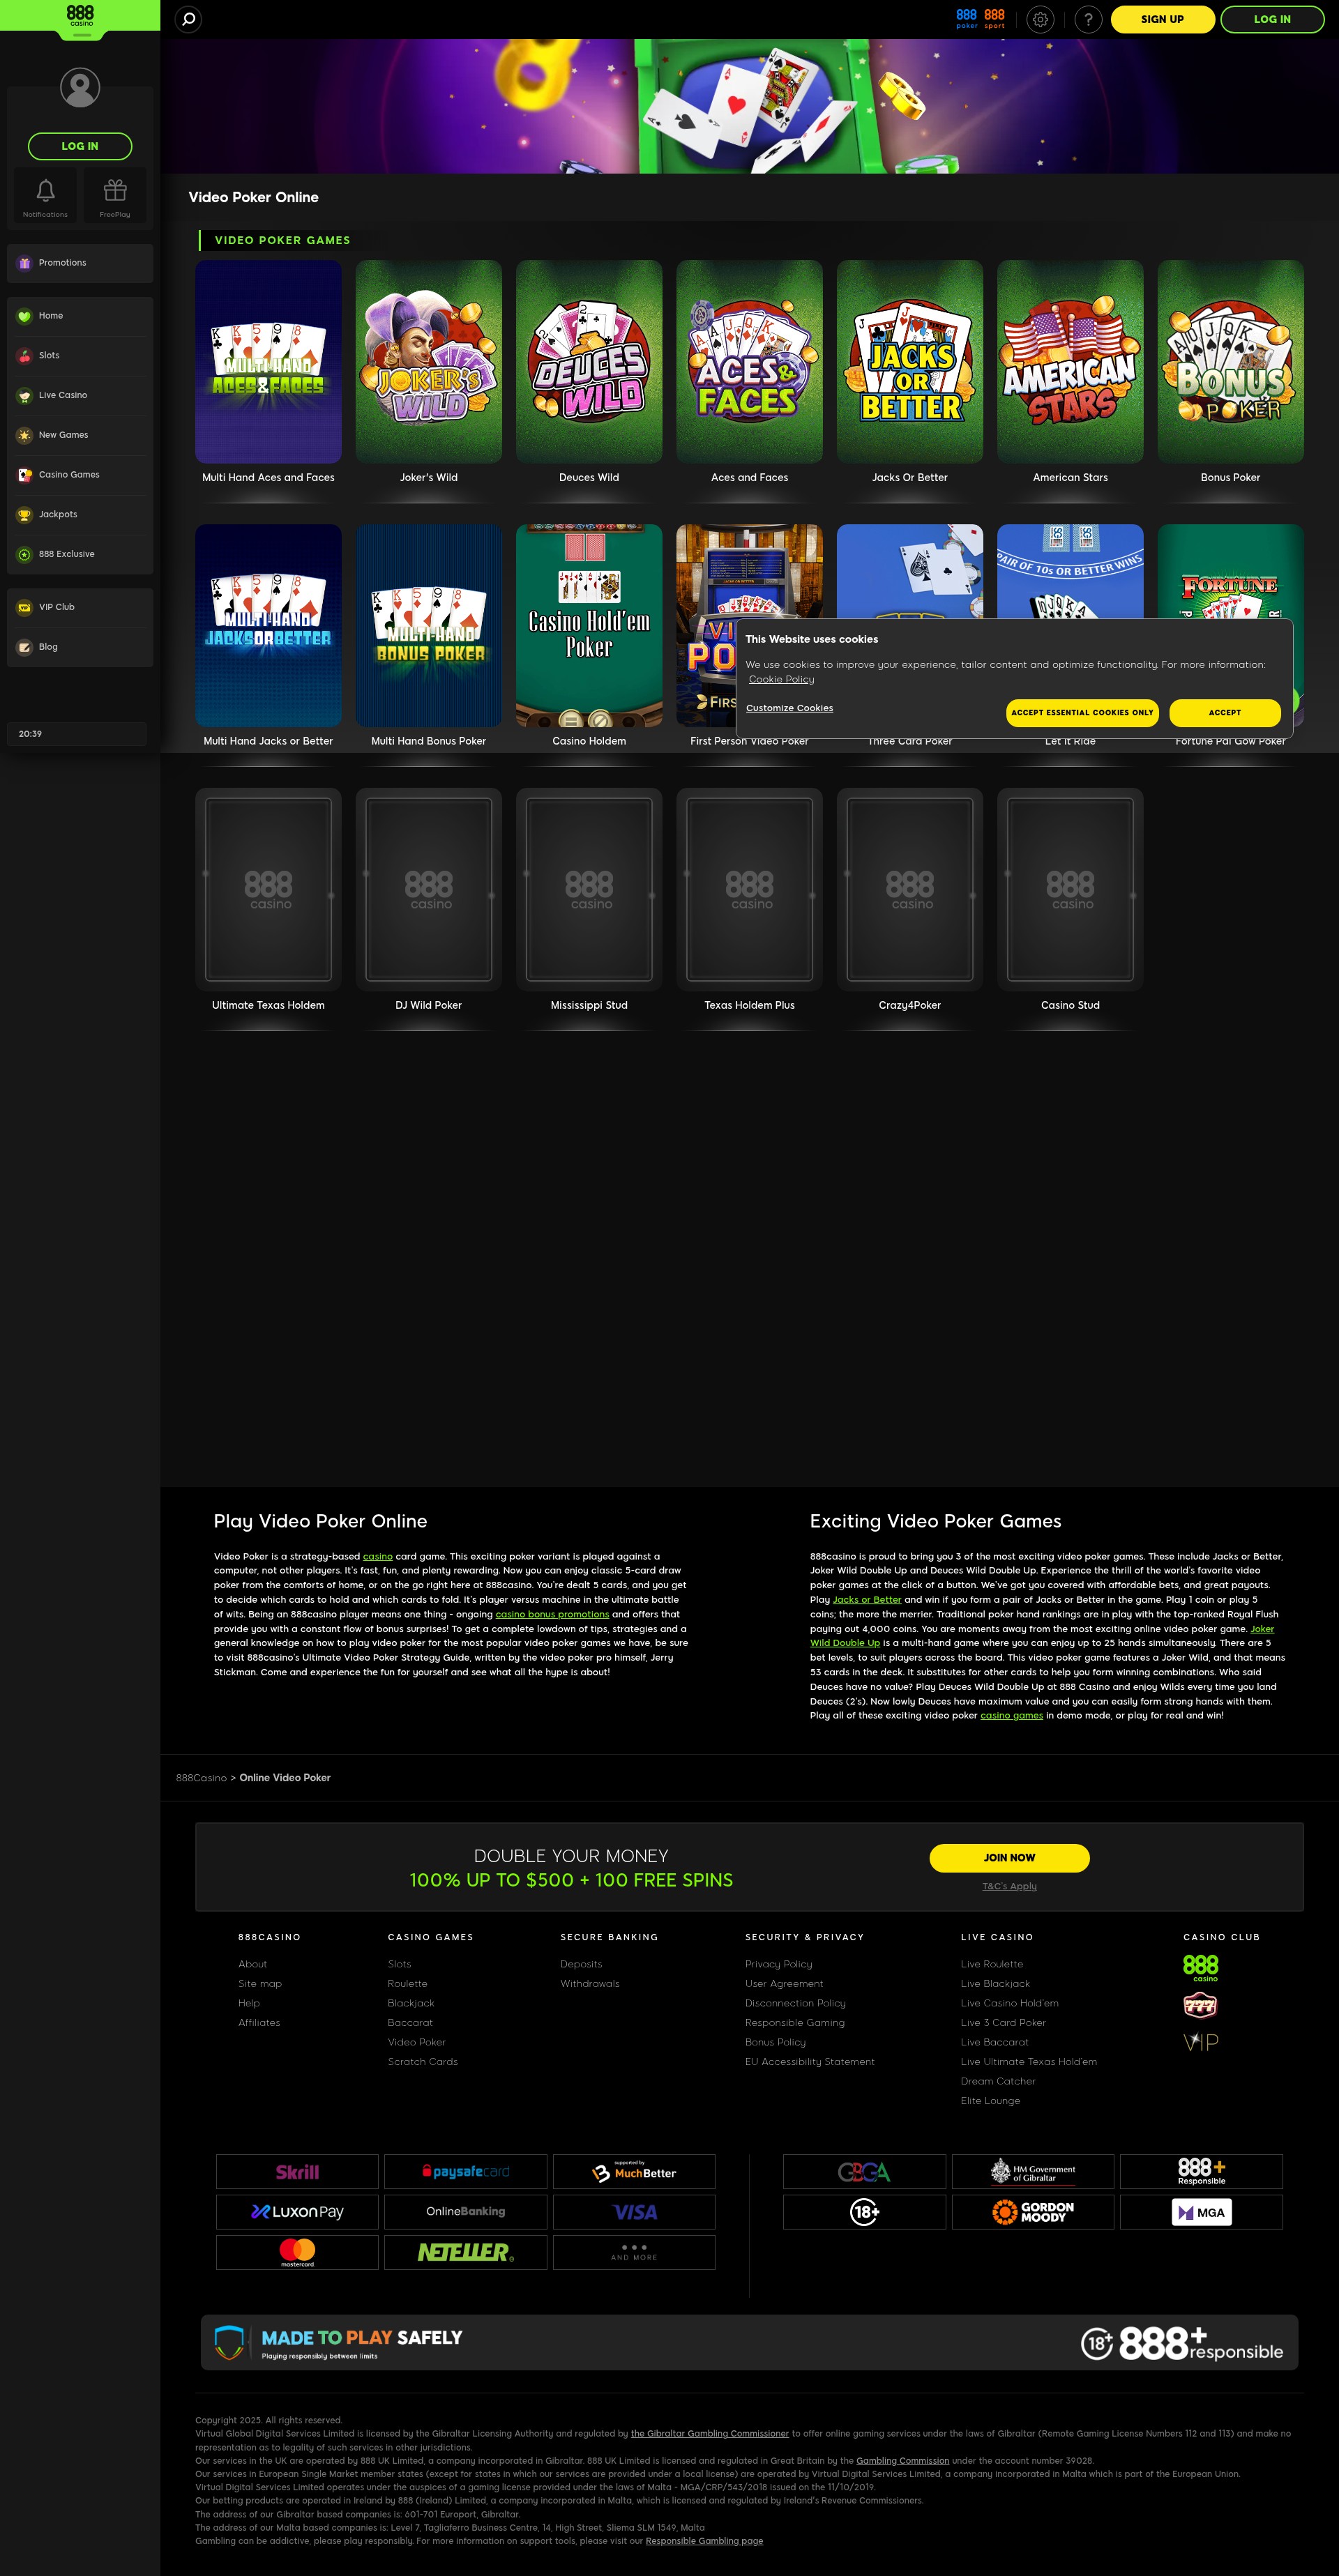
Task: Click 888Casino breadcrumb link
Action: [x=201, y=1778]
